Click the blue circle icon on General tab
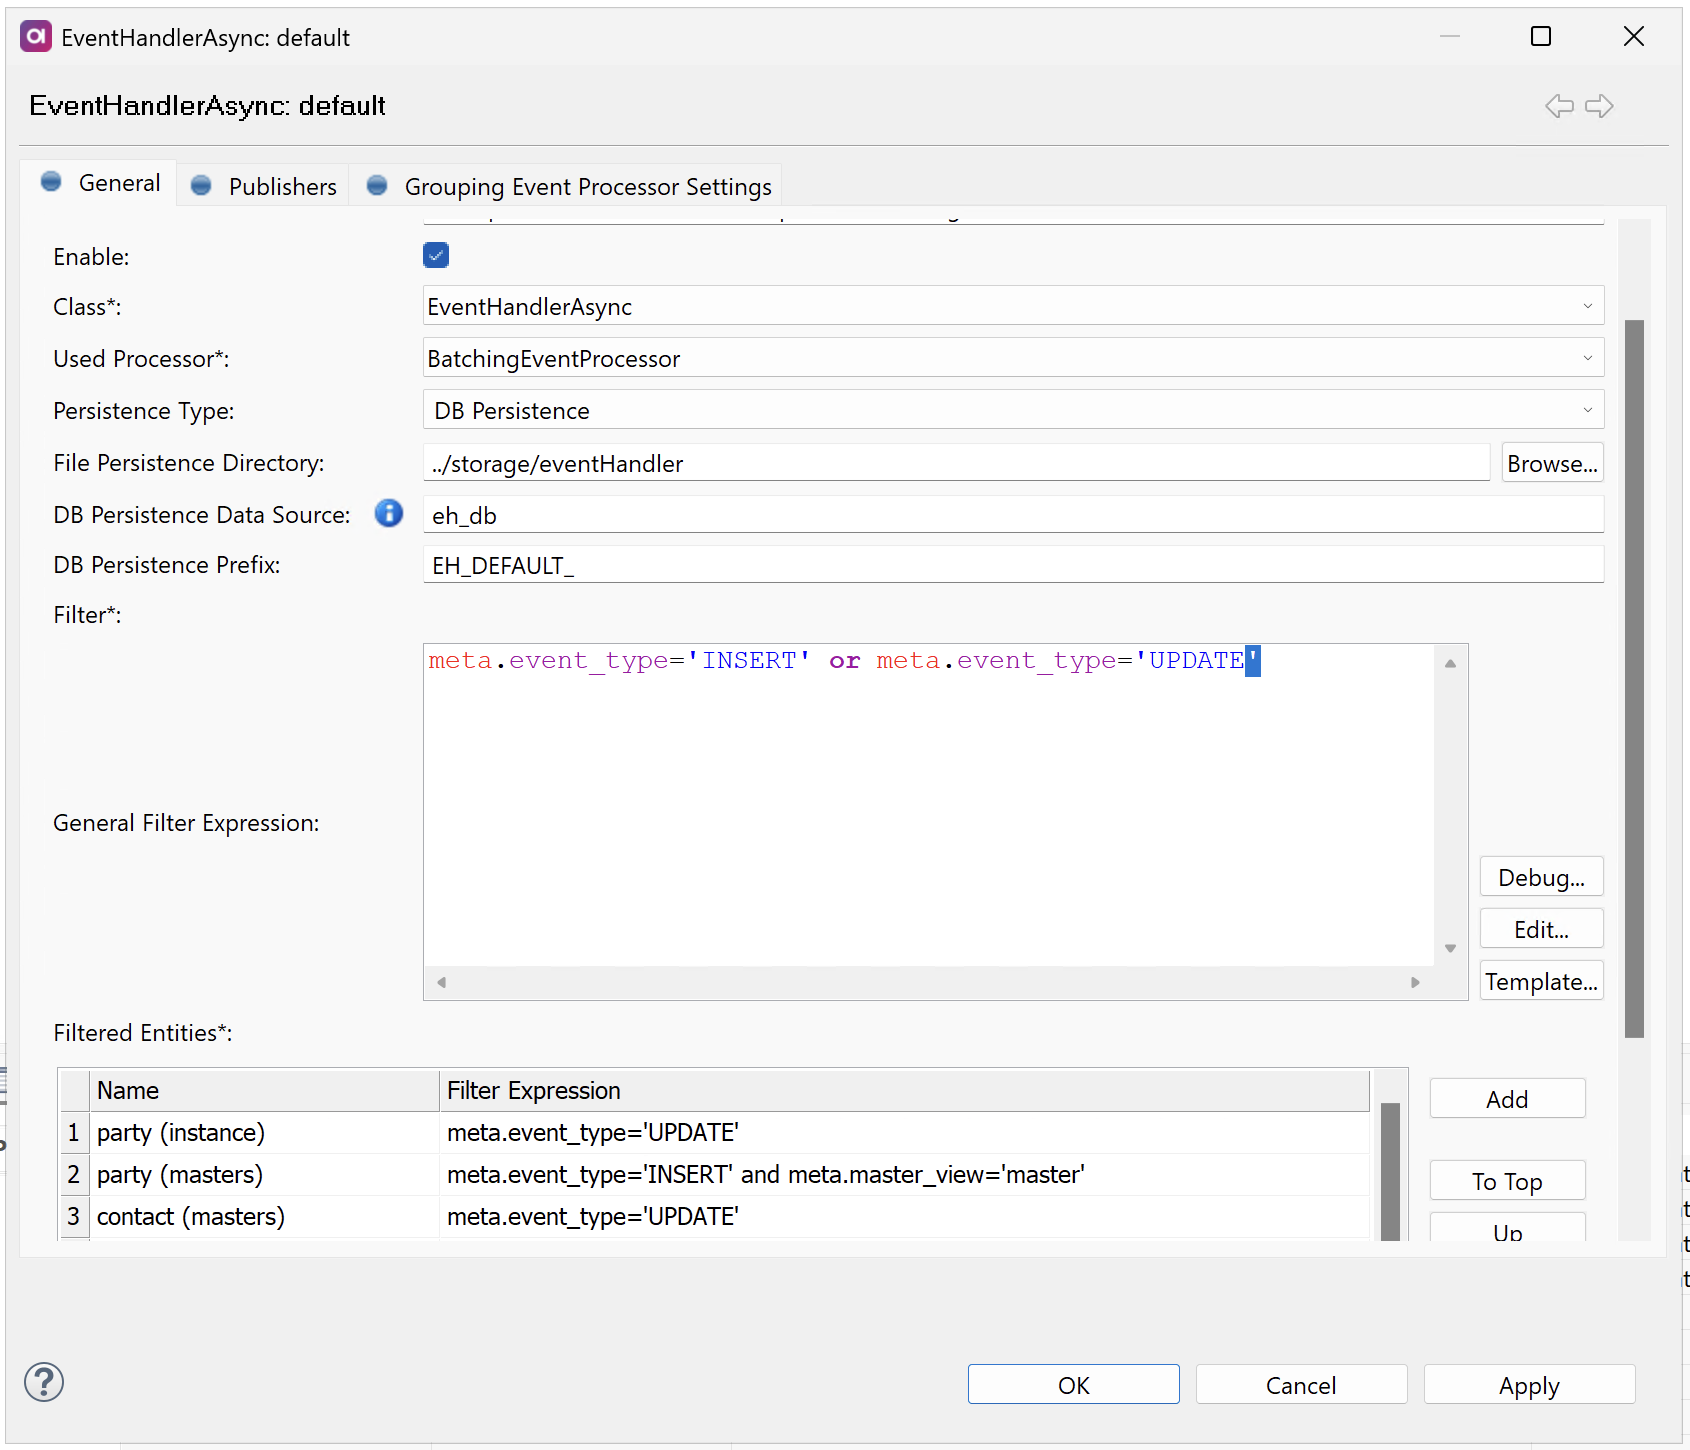 point(51,182)
